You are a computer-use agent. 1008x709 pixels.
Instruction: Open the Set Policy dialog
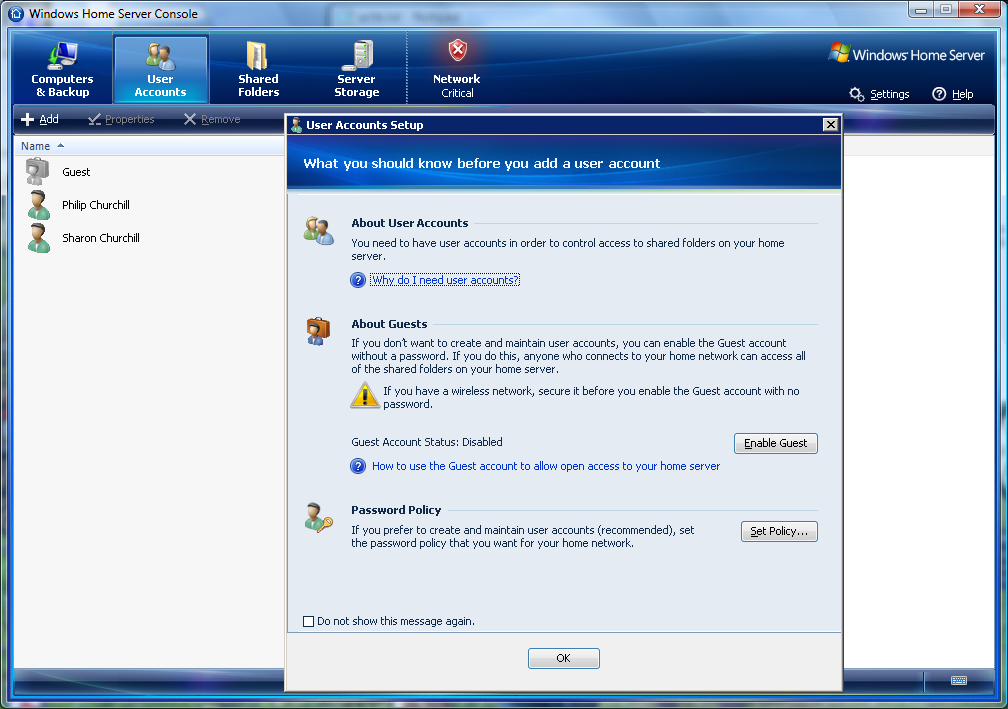[779, 532]
